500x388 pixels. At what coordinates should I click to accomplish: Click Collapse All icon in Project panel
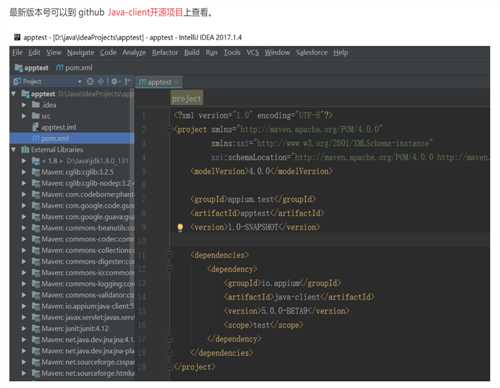pos(101,82)
